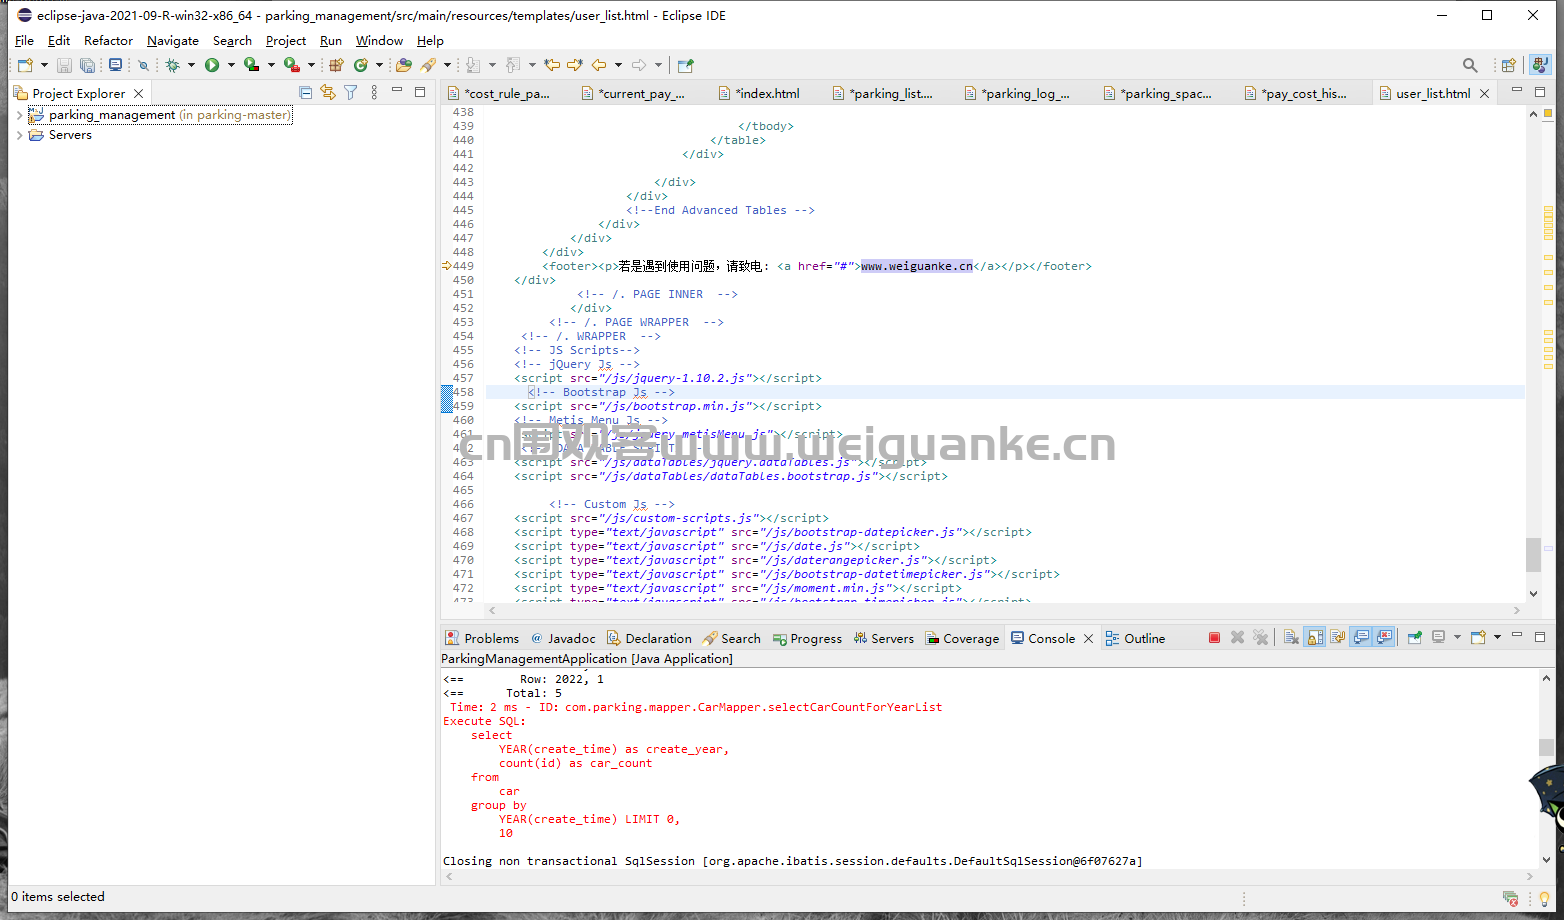Click the Open Perspective icon
Image resolution: width=1564 pixels, height=920 pixels.
[1508, 65]
